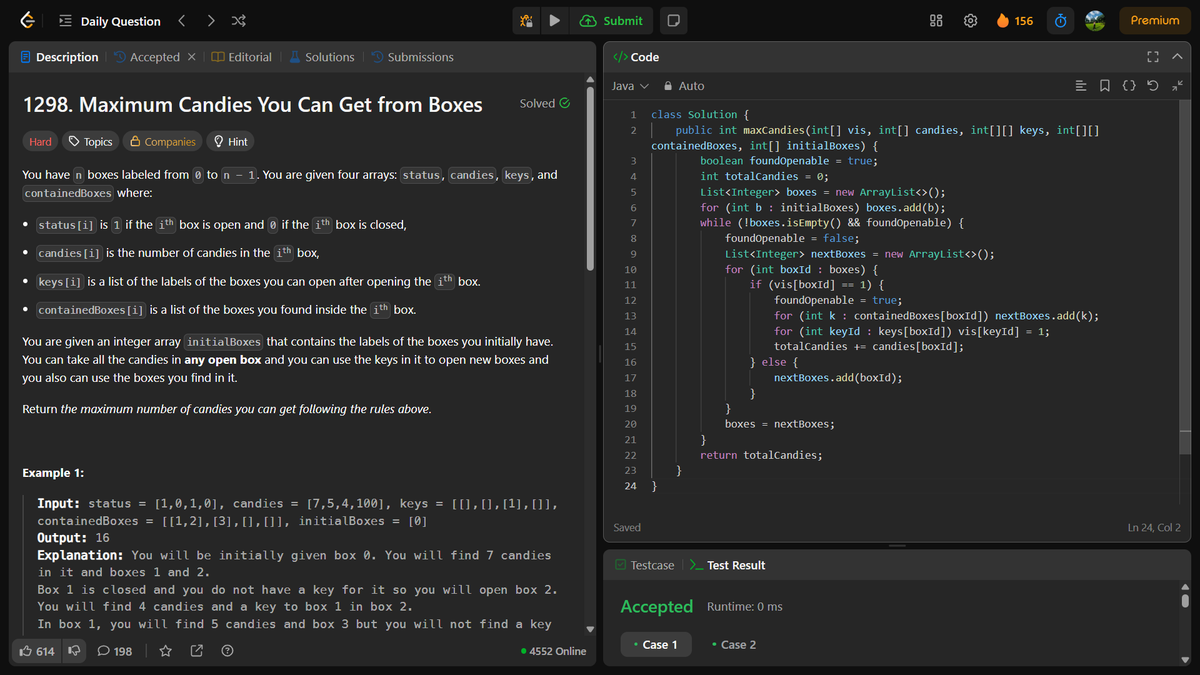Bookmark the code using the bookmark icon
The width and height of the screenshot is (1200, 675).
[x=1106, y=86]
